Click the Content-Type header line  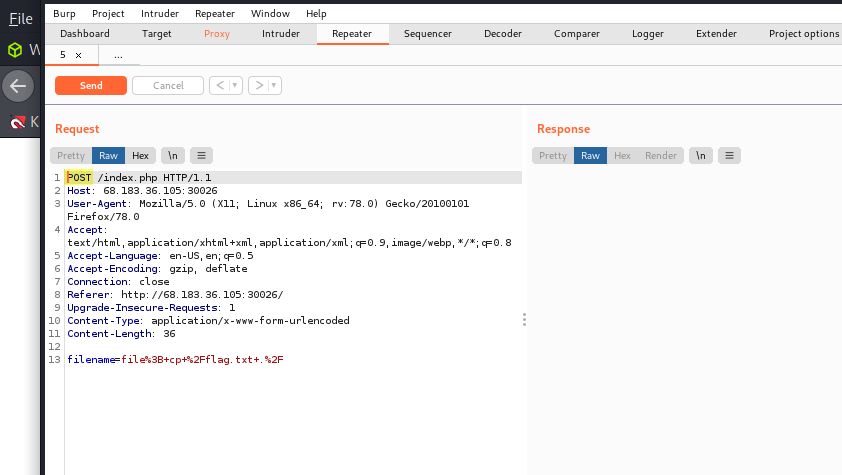(x=208, y=320)
